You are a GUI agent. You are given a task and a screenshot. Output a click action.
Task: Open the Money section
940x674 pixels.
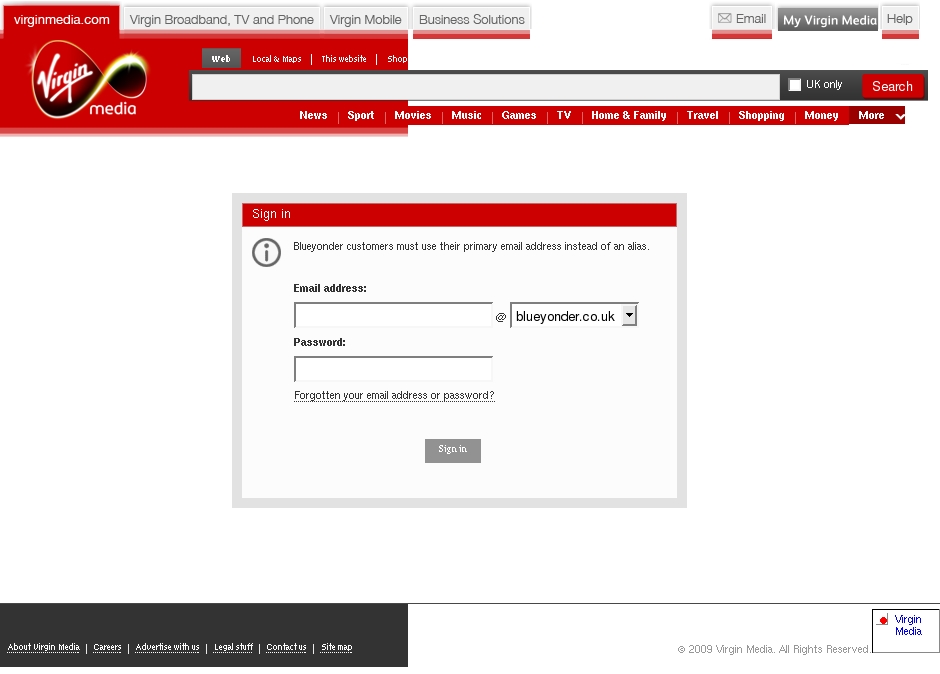[x=821, y=115]
